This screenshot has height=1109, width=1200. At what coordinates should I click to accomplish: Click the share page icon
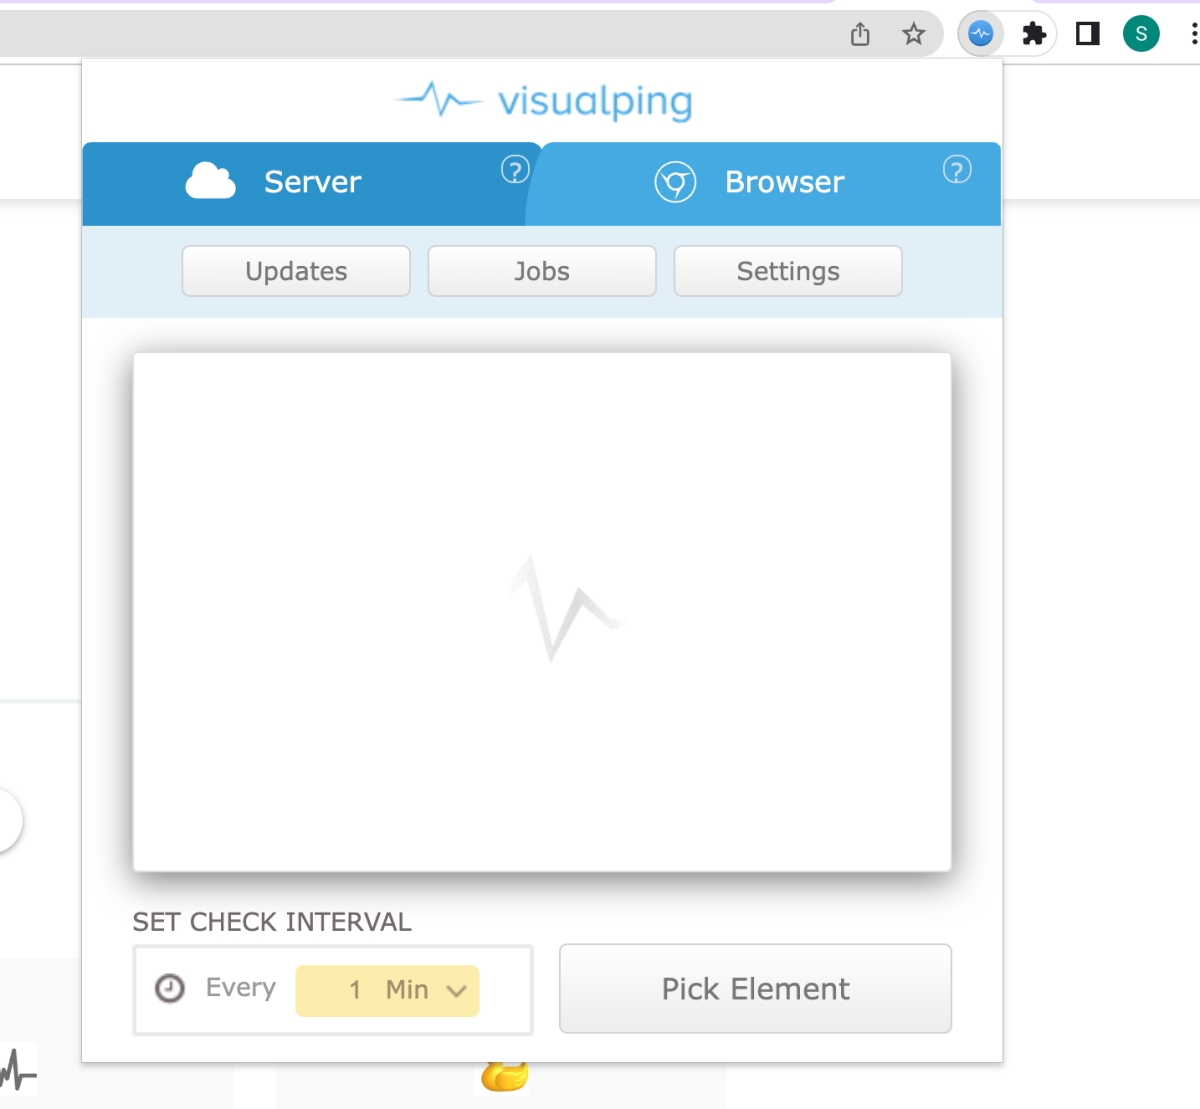[860, 34]
